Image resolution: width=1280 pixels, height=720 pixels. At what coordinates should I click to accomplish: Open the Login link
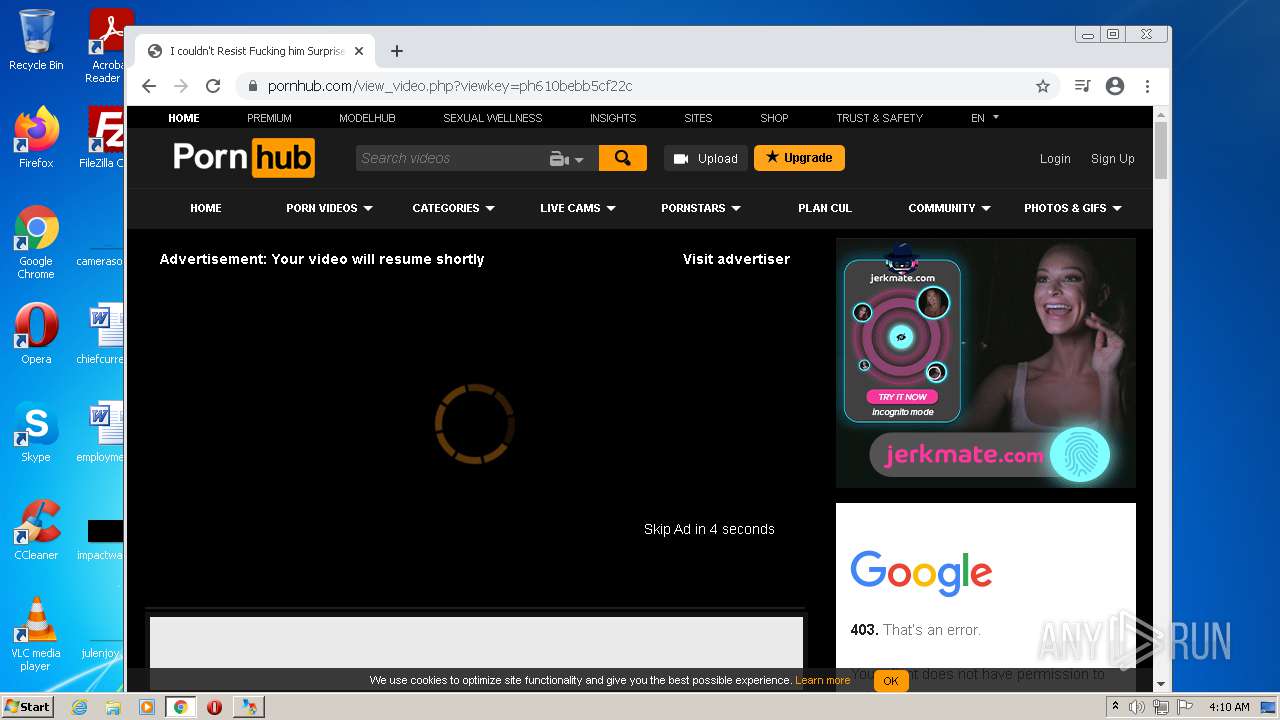point(1055,159)
